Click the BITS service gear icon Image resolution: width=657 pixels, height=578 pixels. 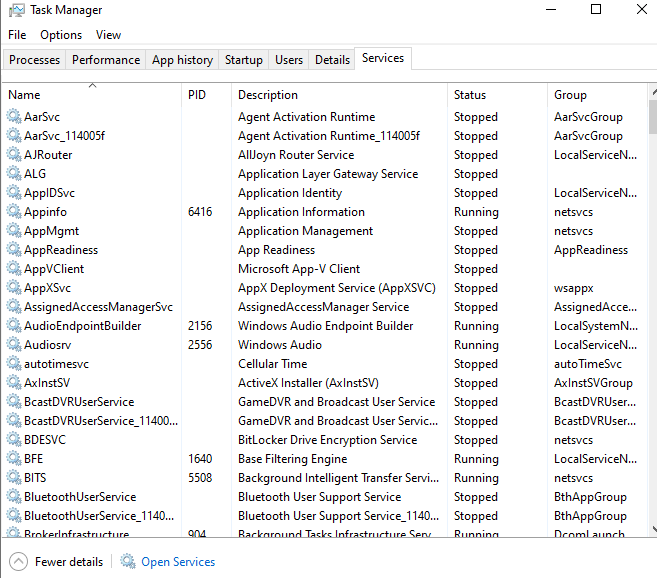(14, 477)
